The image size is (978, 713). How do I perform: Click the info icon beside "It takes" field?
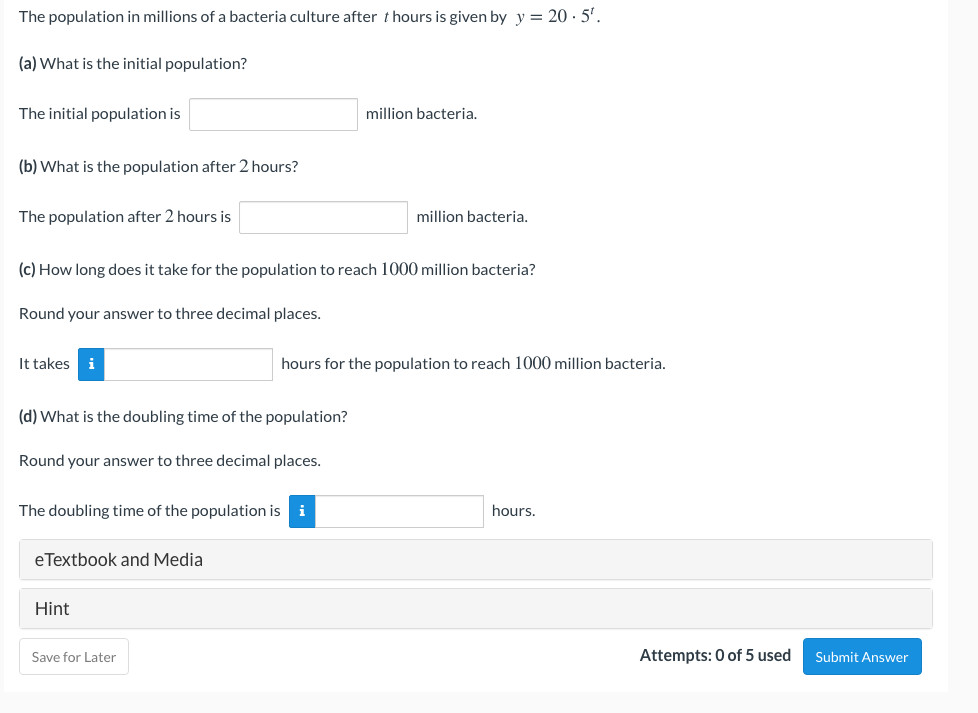pos(91,364)
